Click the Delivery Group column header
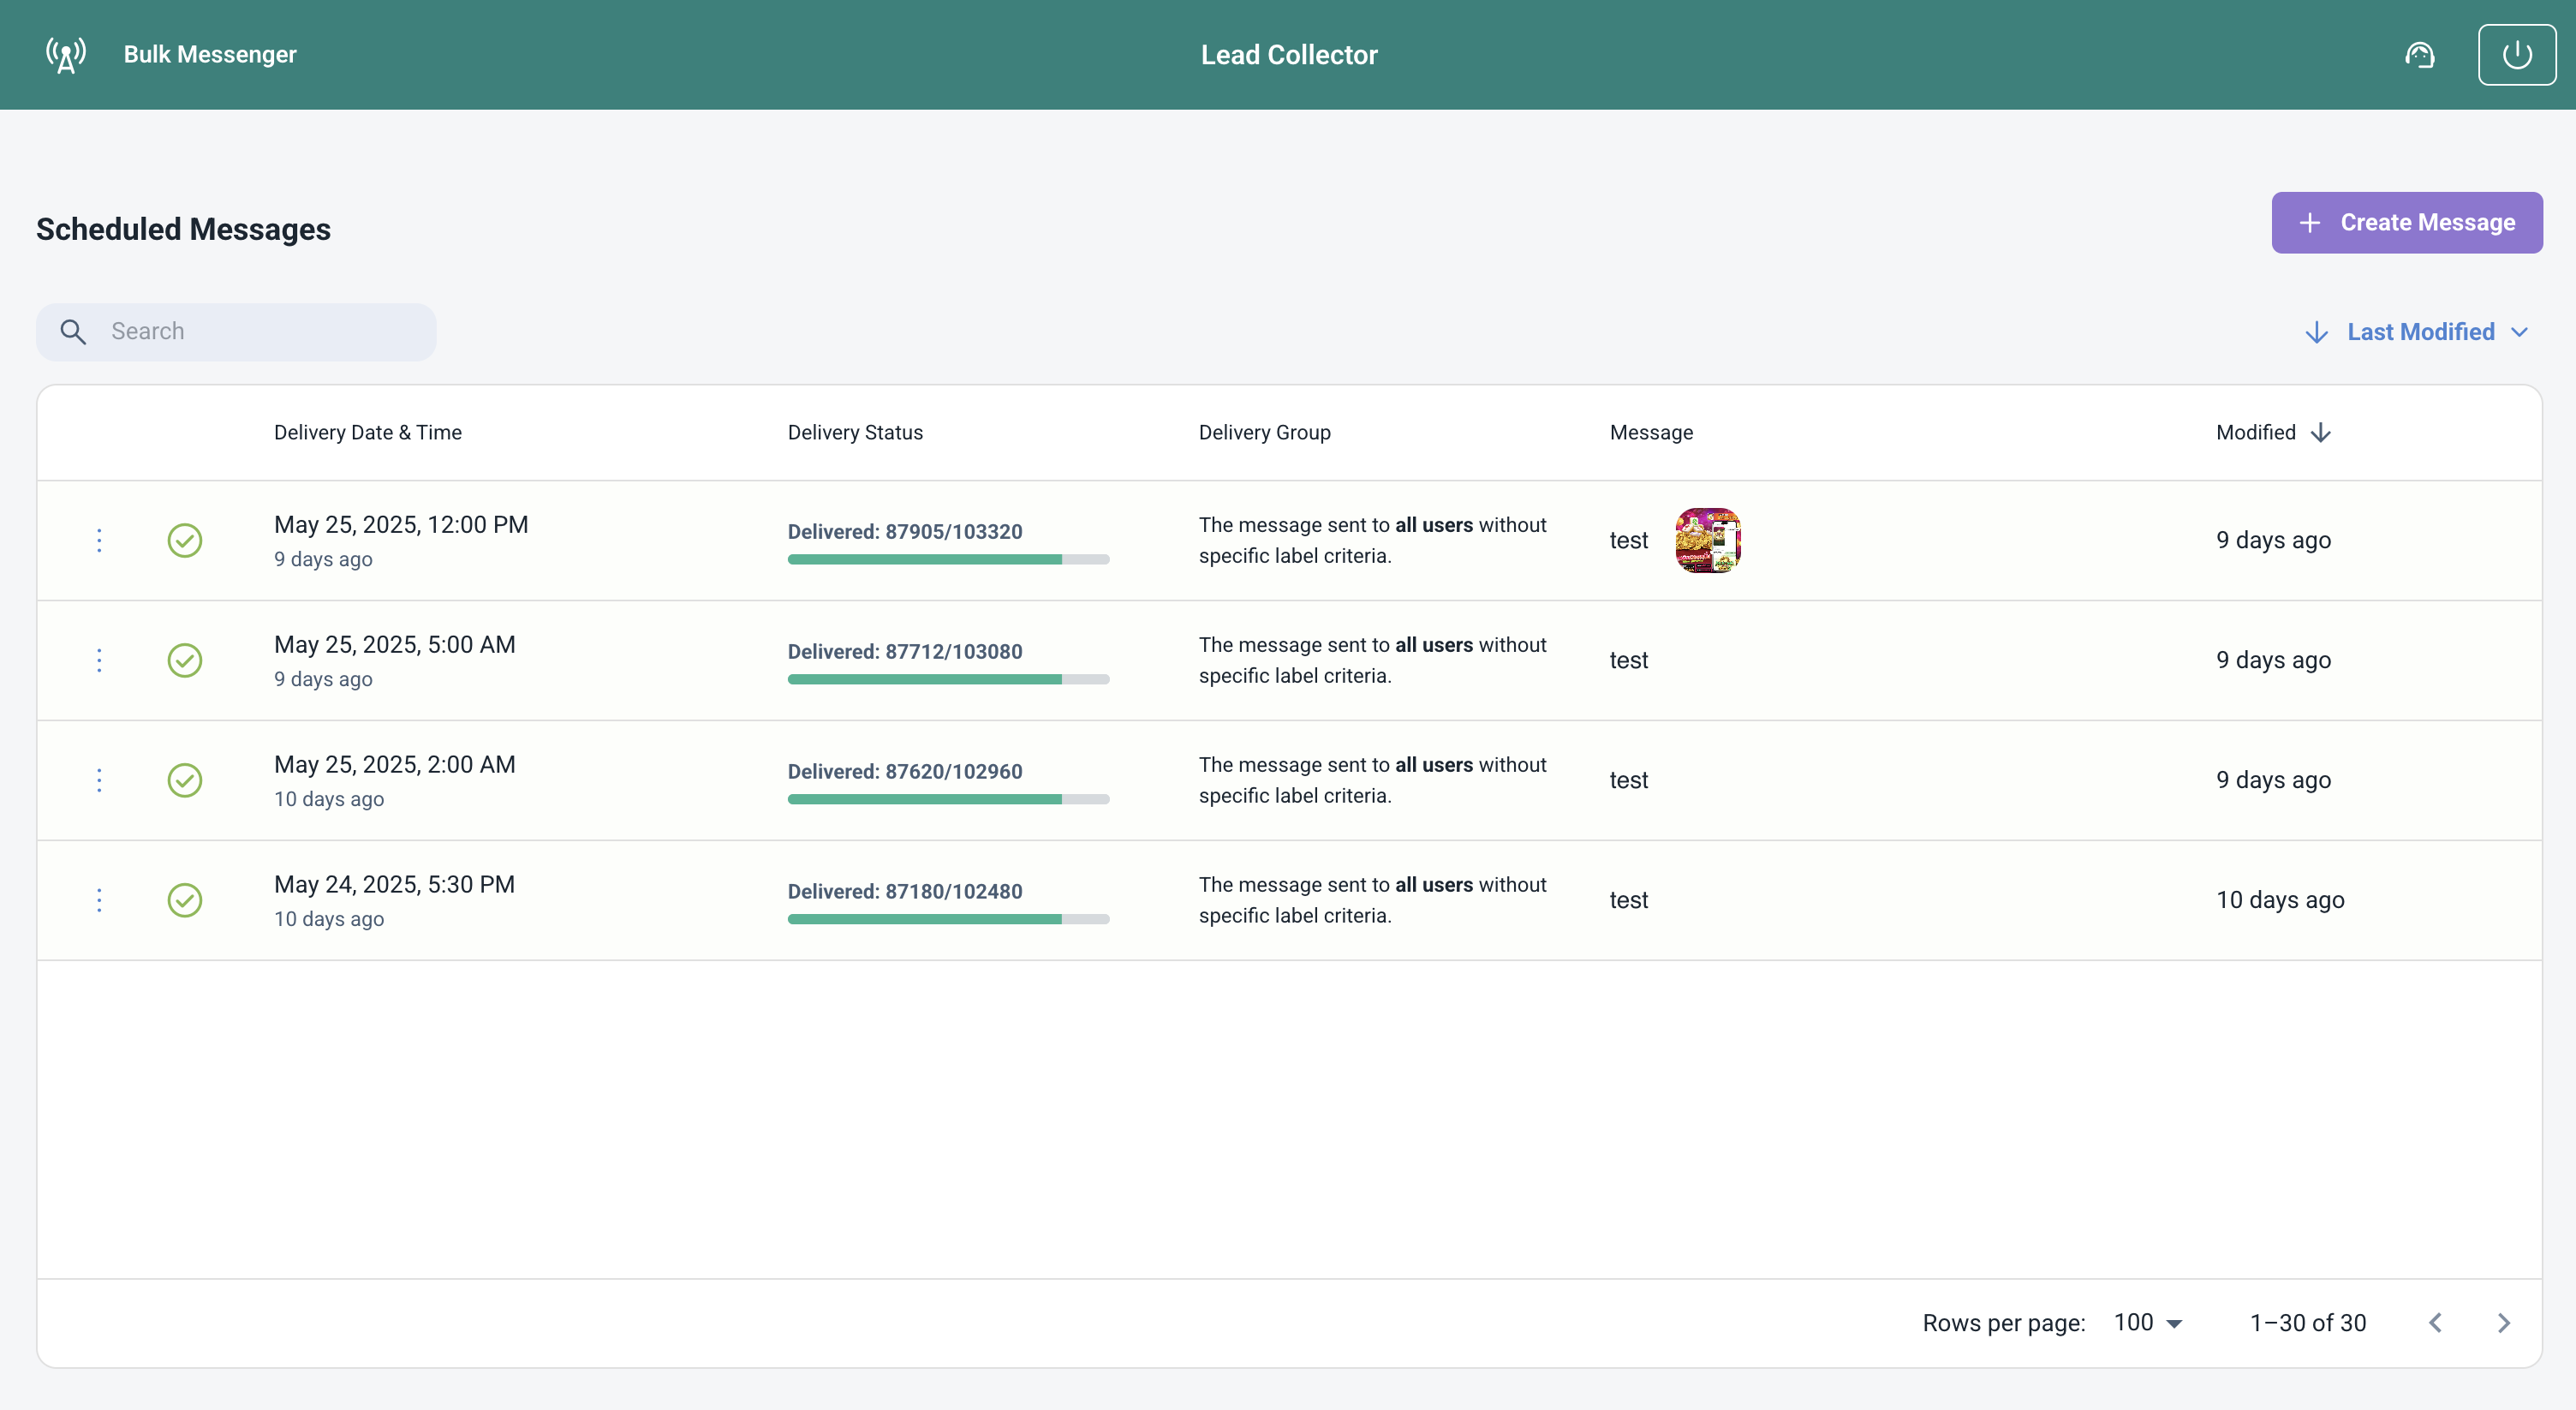This screenshot has height=1410, width=2576. [x=1264, y=432]
